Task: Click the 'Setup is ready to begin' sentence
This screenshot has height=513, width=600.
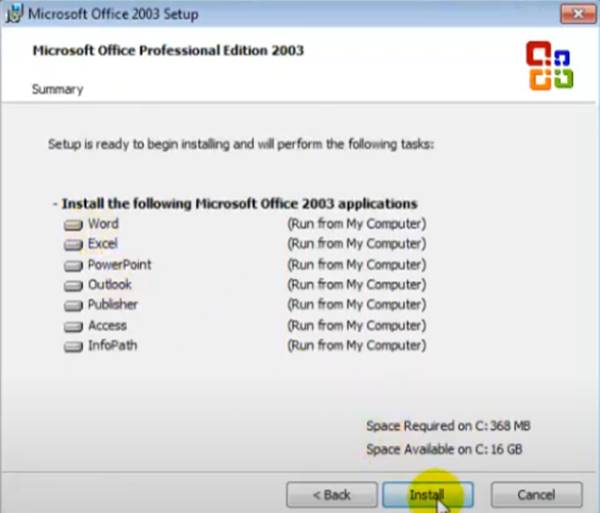Action: [241, 144]
